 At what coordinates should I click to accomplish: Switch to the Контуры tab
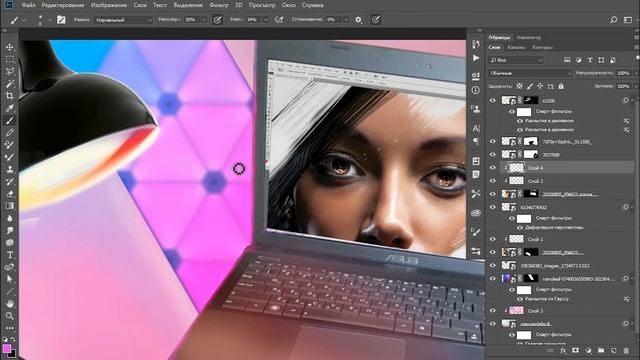pos(542,47)
